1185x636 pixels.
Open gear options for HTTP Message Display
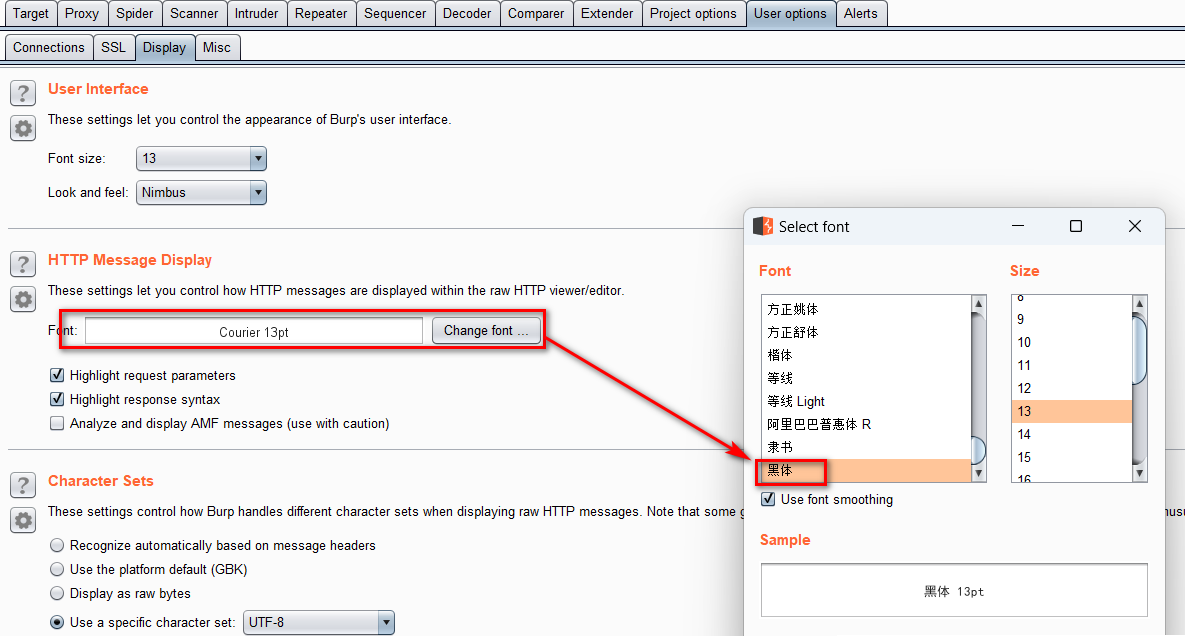coord(23,299)
